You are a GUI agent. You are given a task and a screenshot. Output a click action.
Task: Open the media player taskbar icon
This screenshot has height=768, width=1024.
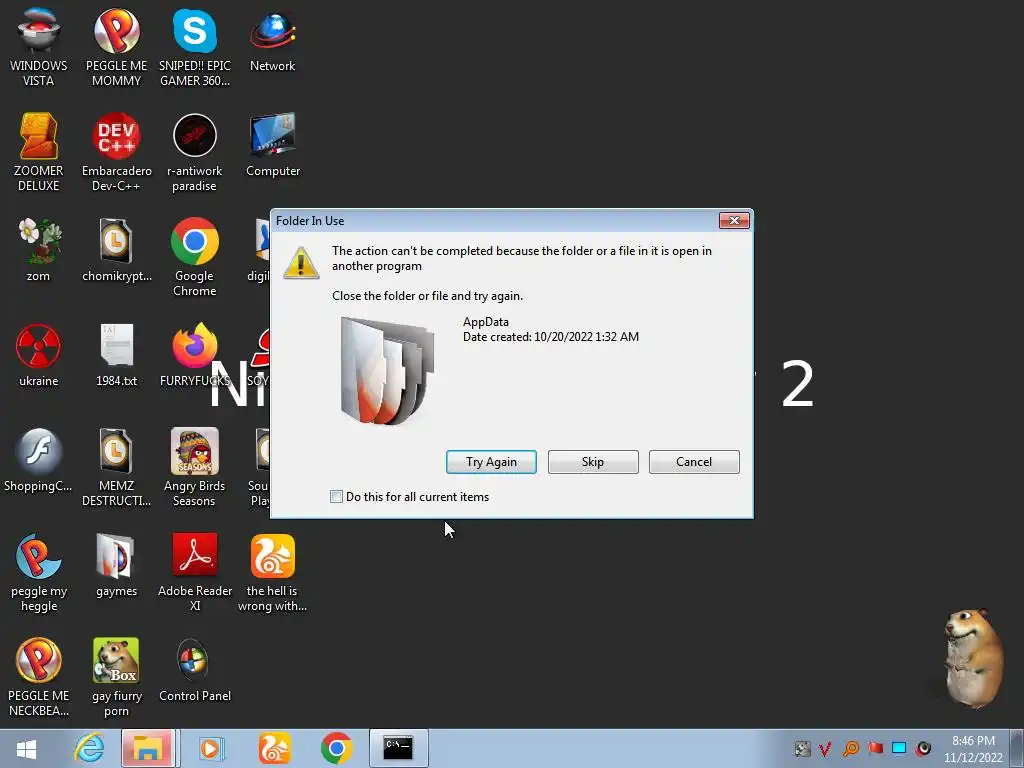pos(210,748)
